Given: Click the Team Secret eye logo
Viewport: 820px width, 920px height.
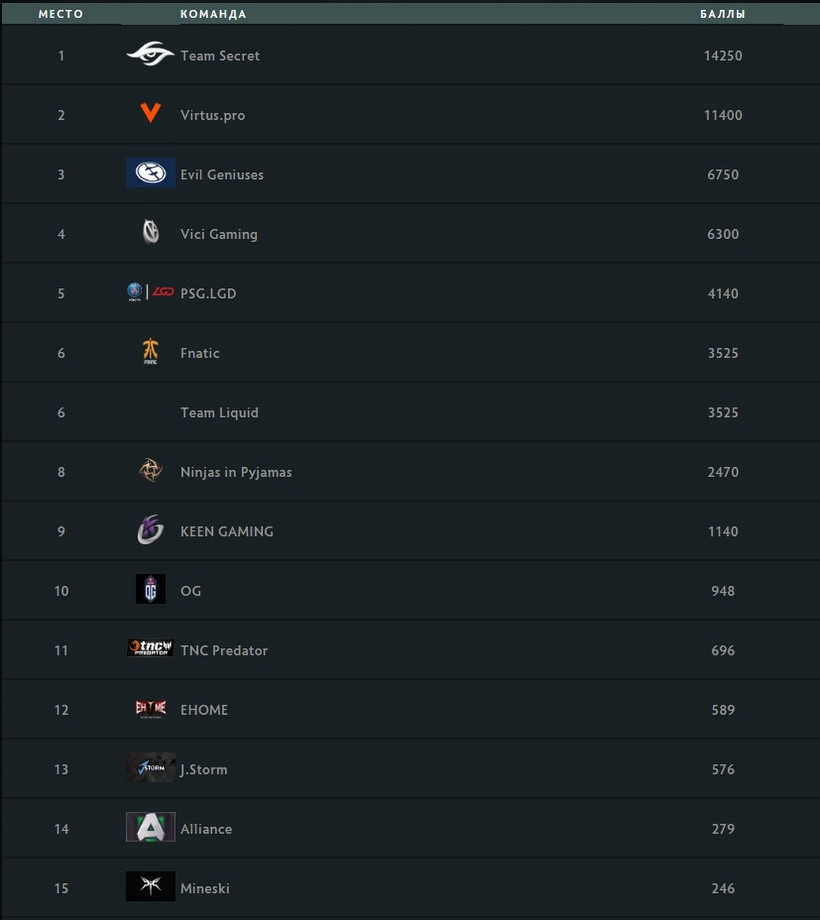Looking at the screenshot, I should coord(150,54).
